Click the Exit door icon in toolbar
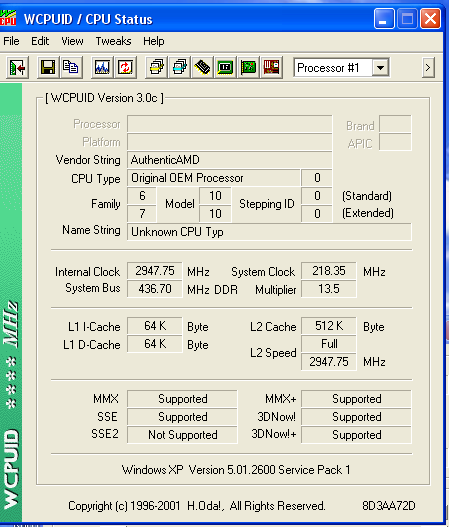The height and width of the screenshot is (527, 449). [x=17, y=68]
